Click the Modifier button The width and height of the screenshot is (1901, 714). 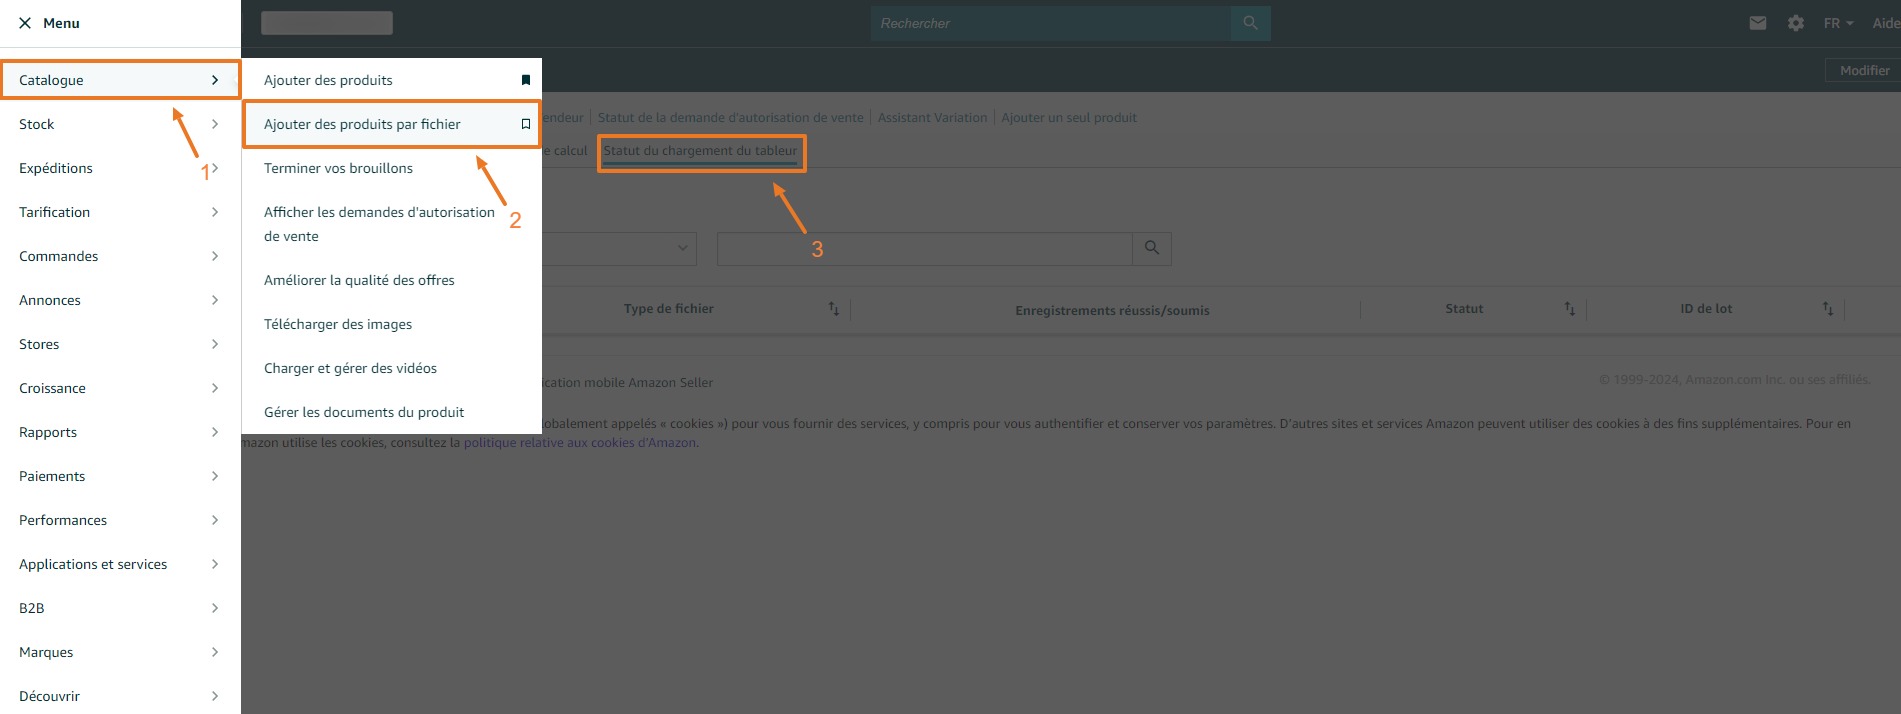pos(1863,70)
